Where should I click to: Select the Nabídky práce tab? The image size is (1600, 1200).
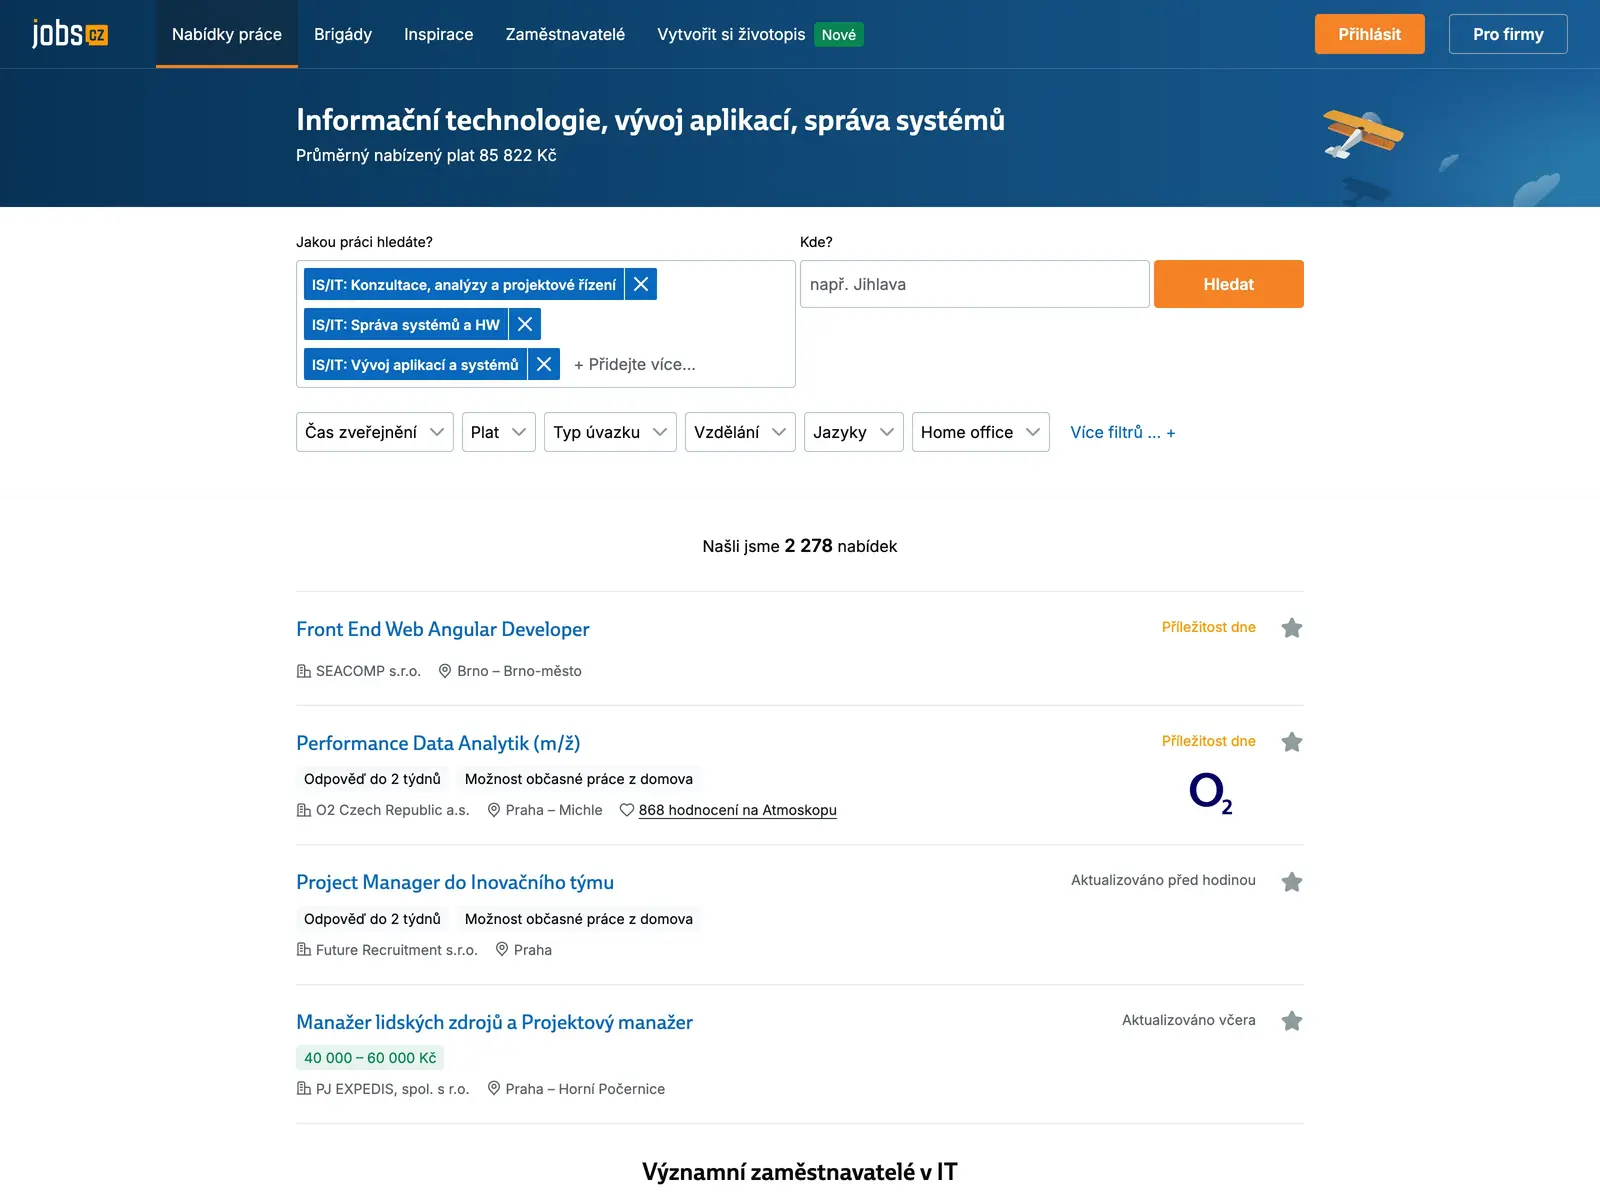pyautogui.click(x=227, y=34)
